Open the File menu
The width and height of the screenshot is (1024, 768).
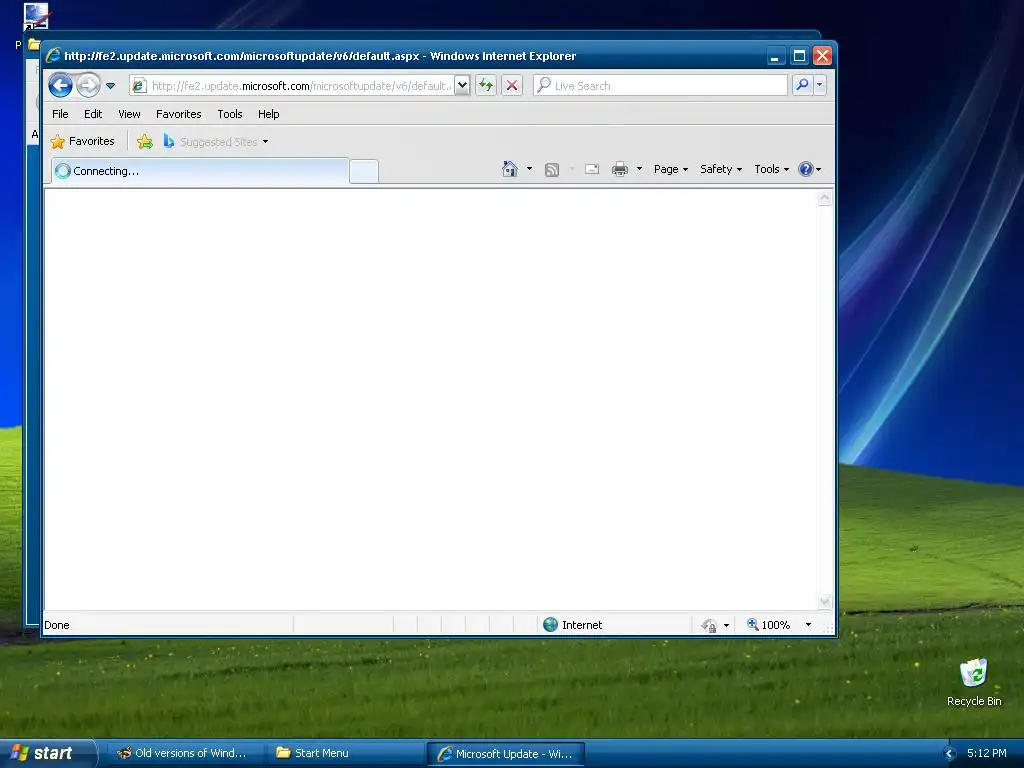[60, 114]
